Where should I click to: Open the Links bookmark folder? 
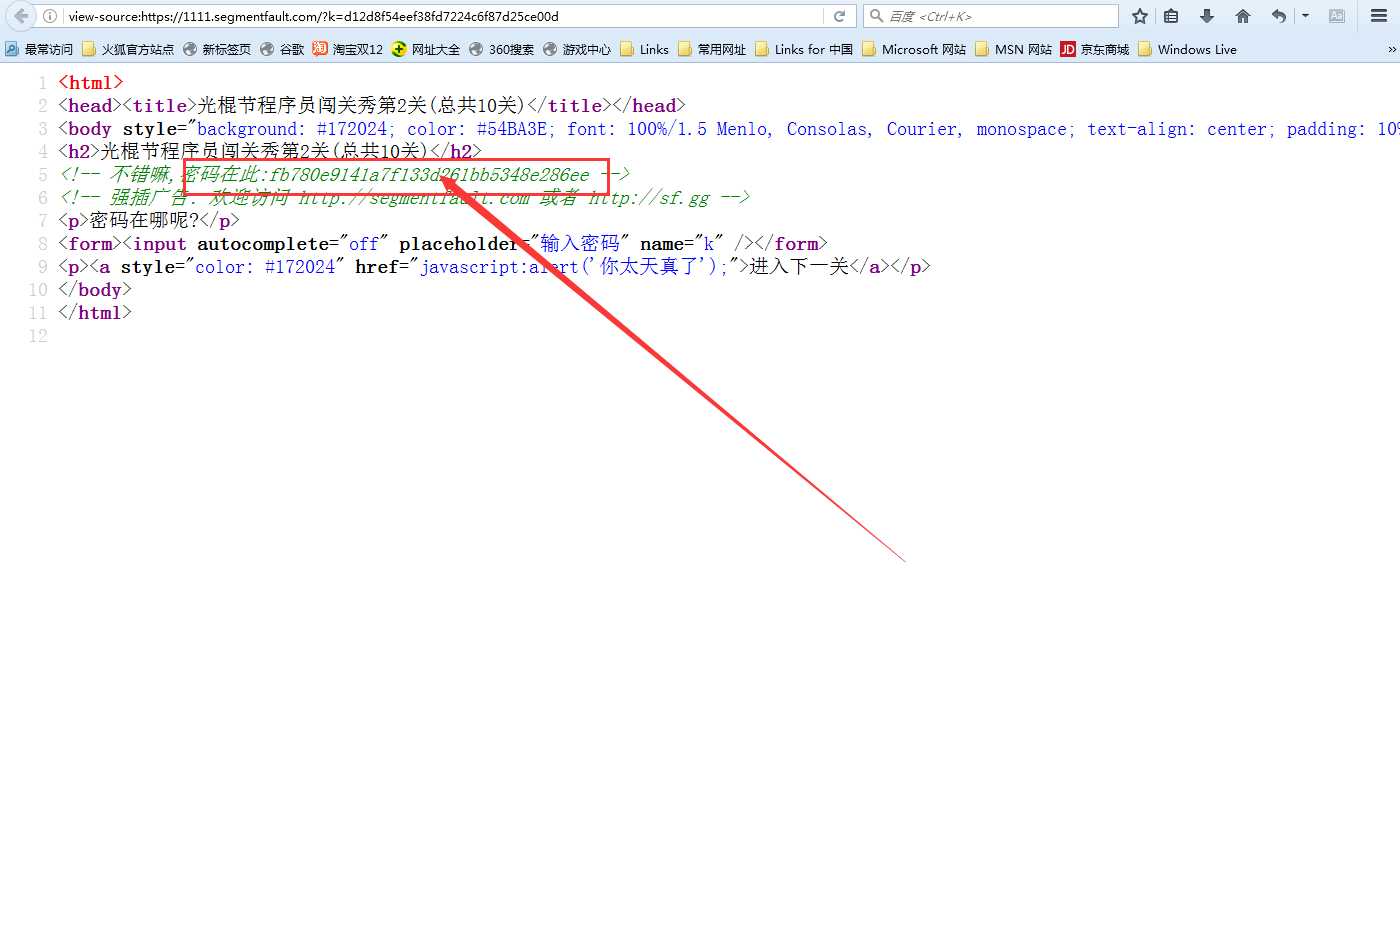[644, 49]
